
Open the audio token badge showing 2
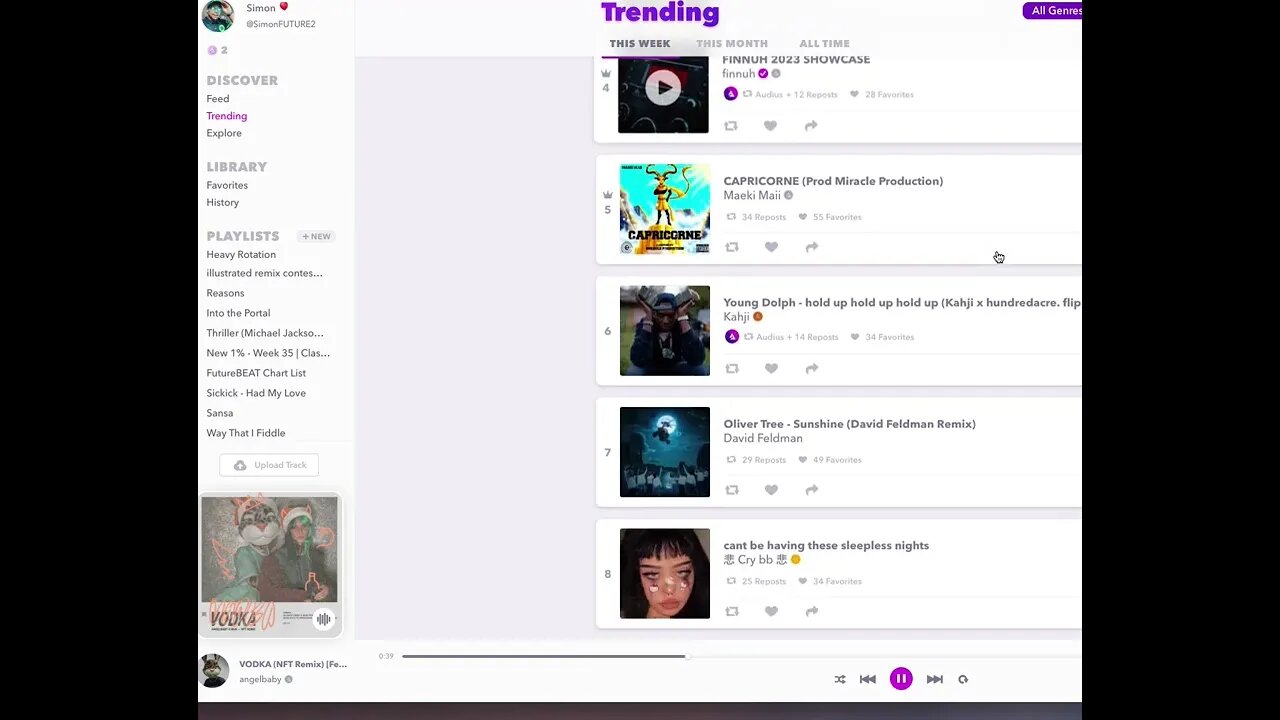tap(217, 50)
